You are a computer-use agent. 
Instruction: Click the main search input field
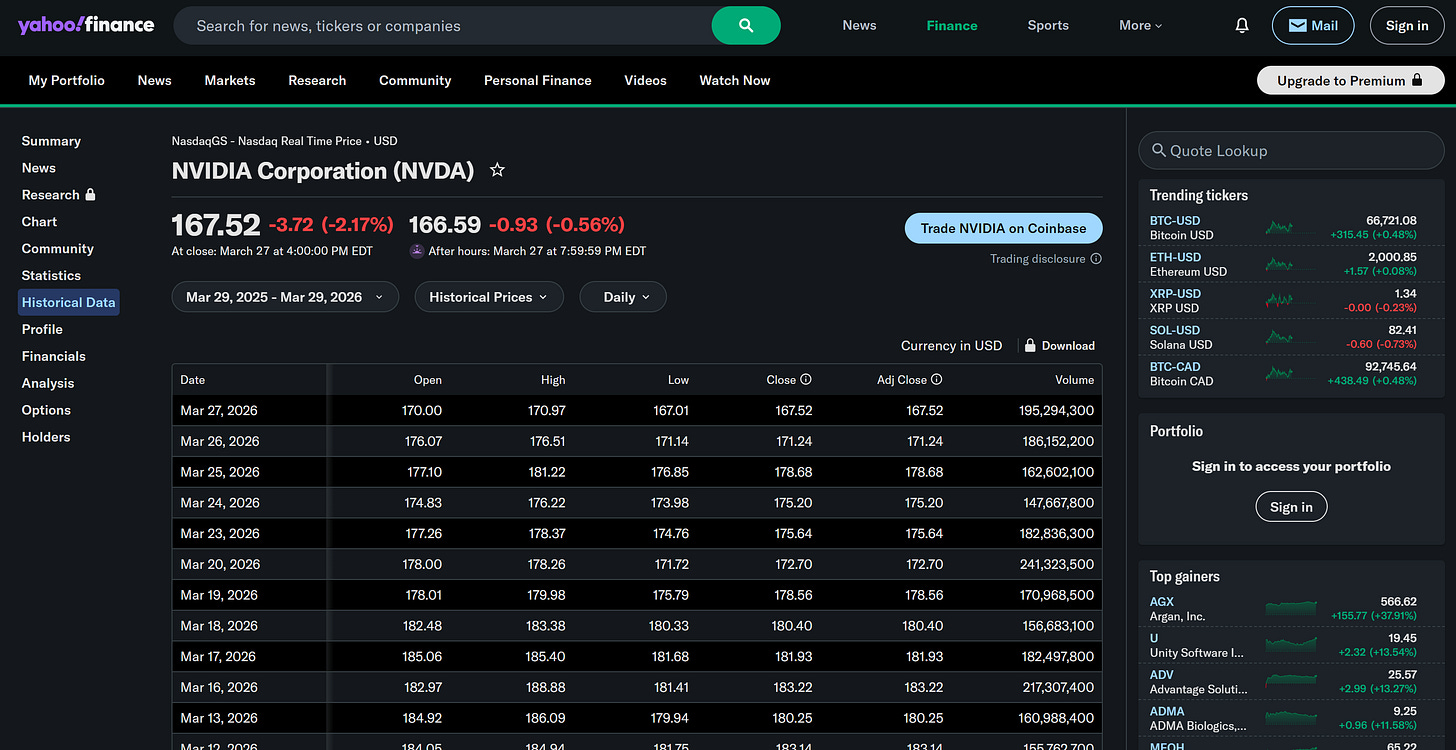443,26
